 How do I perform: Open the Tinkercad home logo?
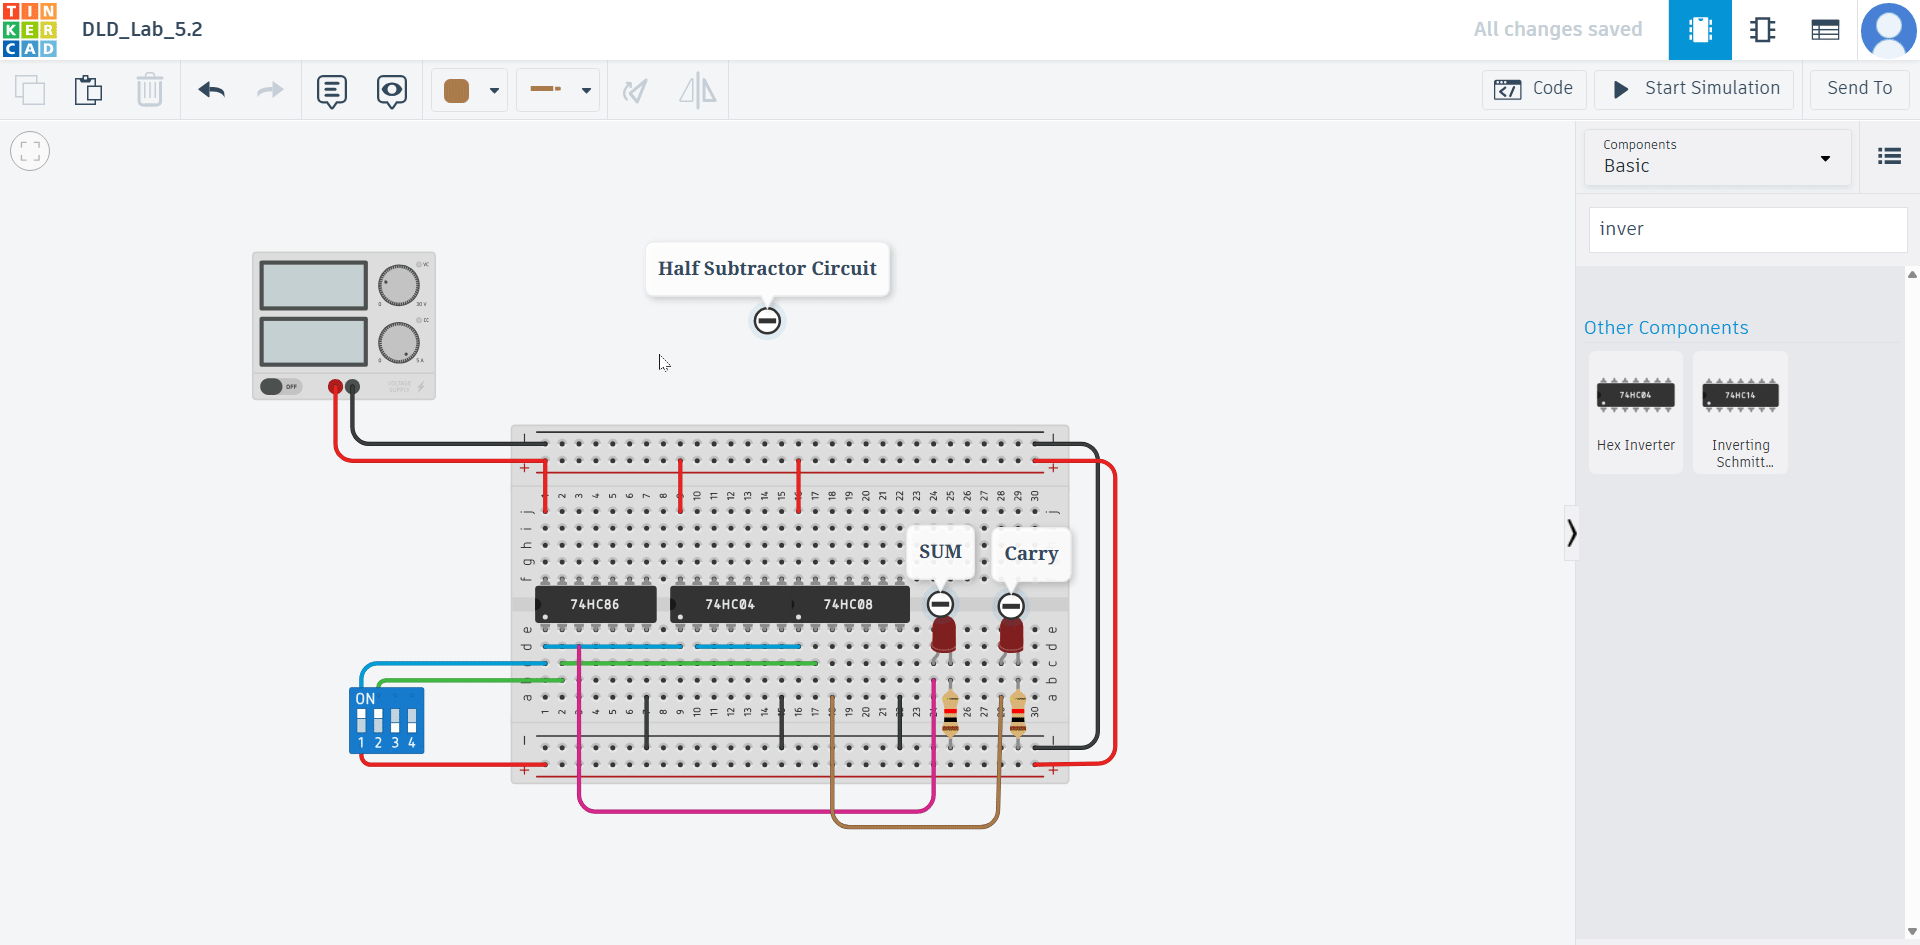30,30
